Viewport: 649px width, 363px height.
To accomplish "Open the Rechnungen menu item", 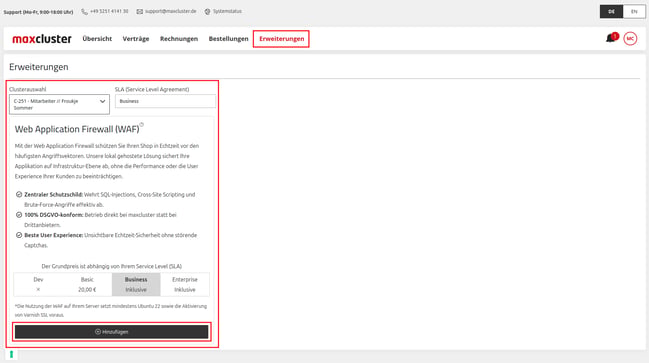I will tap(179, 39).
